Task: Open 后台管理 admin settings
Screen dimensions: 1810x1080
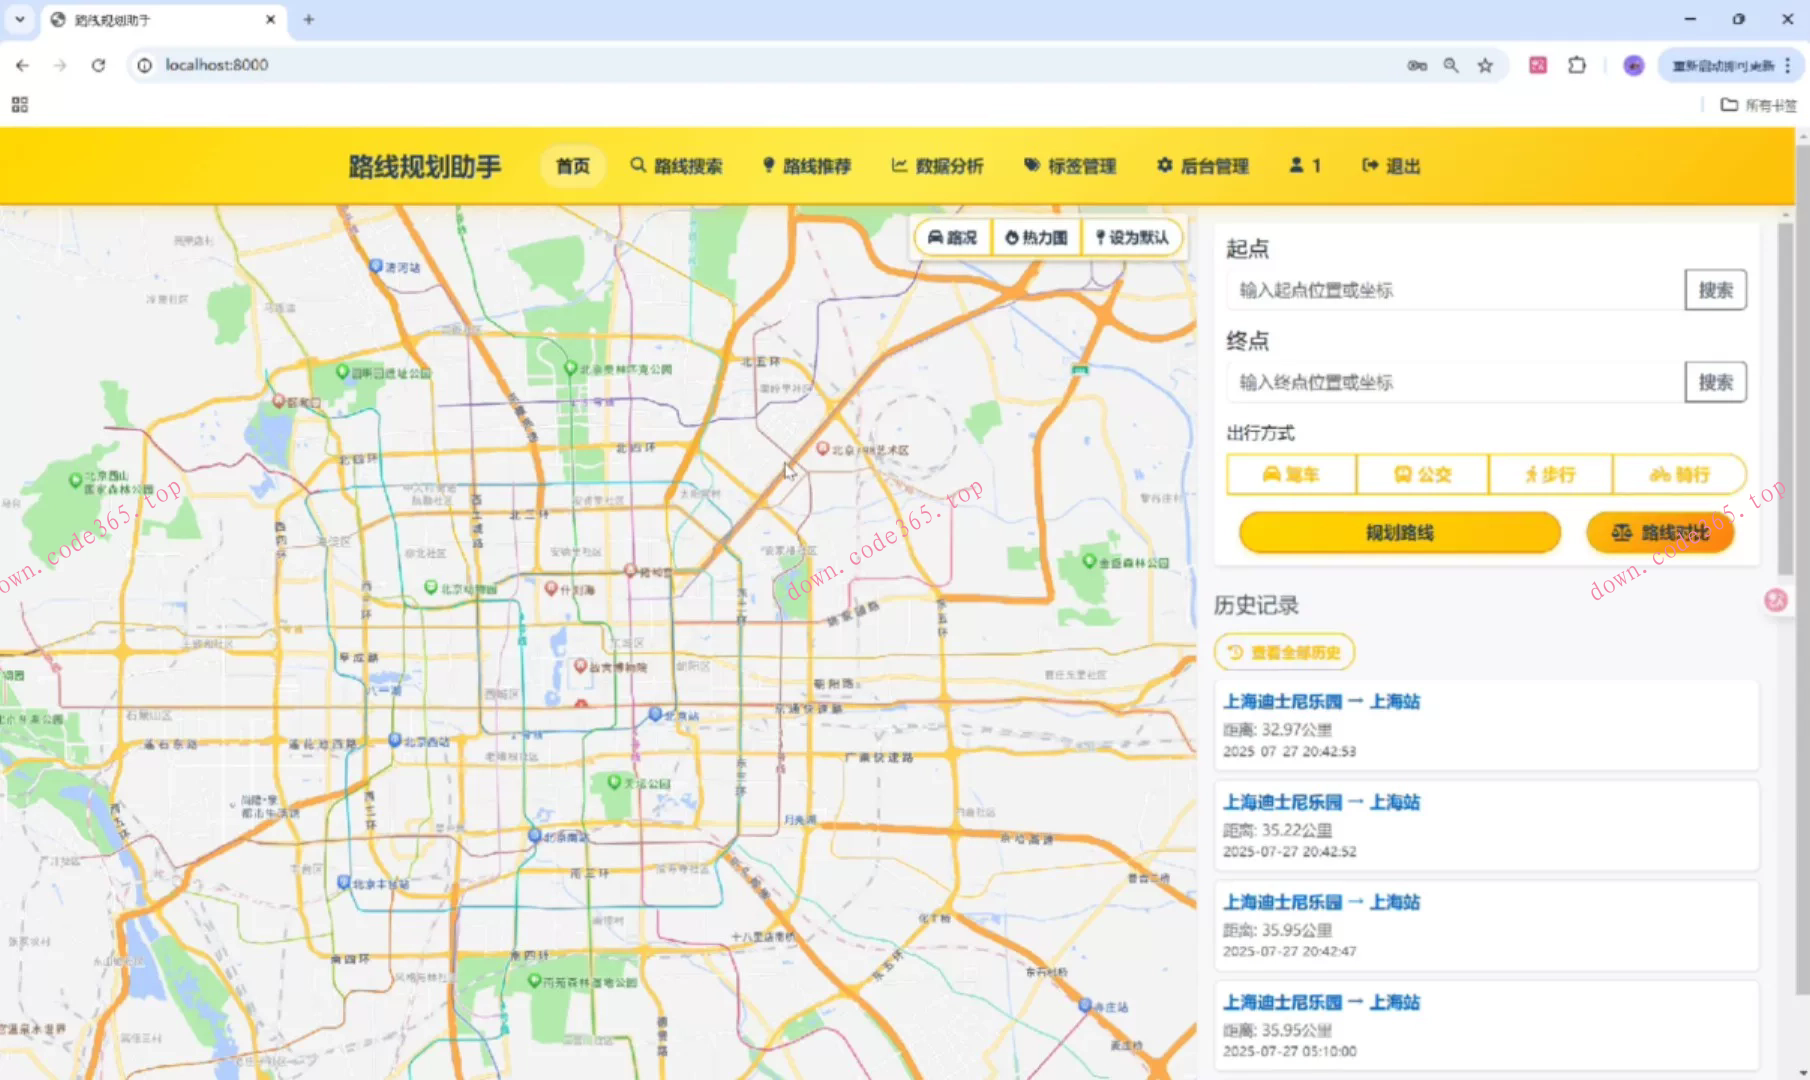Action: (x=1202, y=166)
